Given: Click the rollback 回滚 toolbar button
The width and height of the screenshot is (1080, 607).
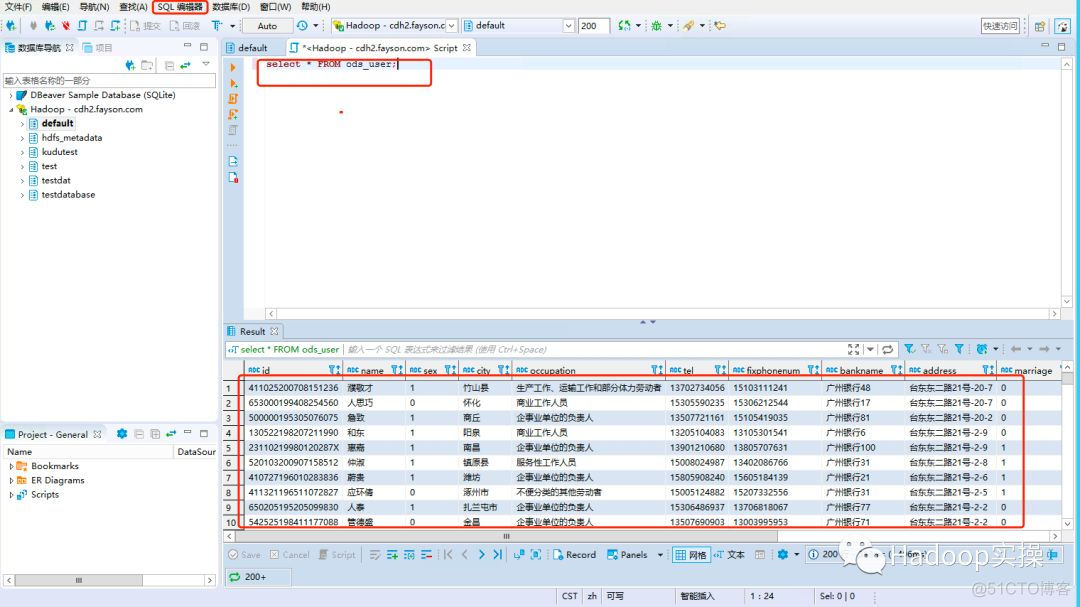Looking at the screenshot, I should tap(185, 25).
